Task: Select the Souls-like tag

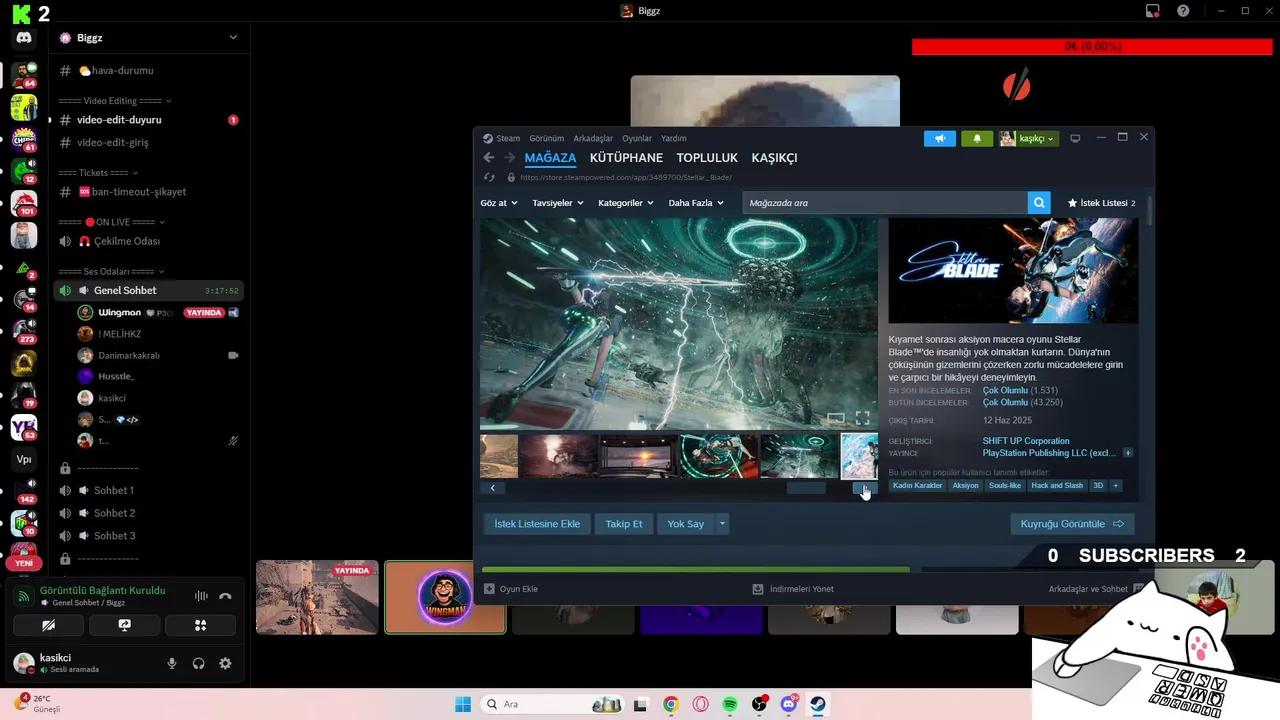Action: (1005, 486)
